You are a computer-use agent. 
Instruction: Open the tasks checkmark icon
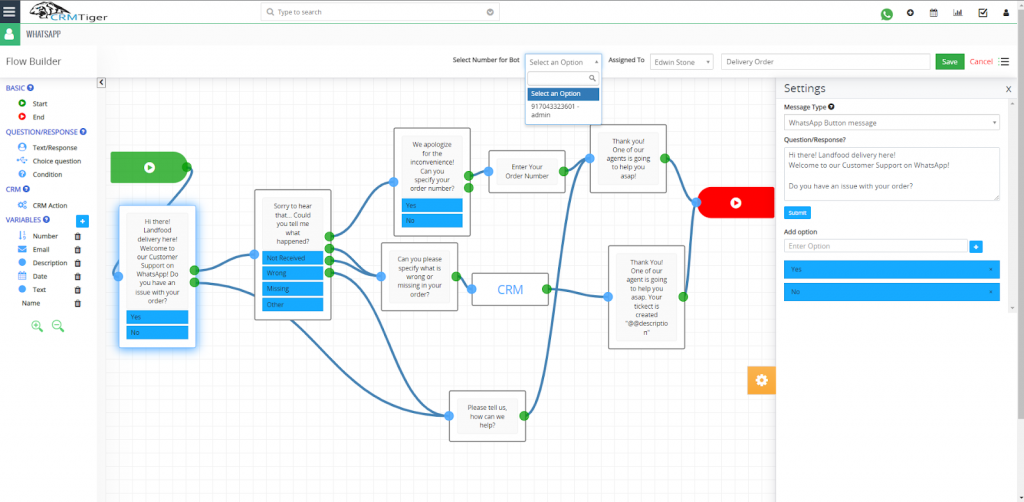[x=983, y=12]
